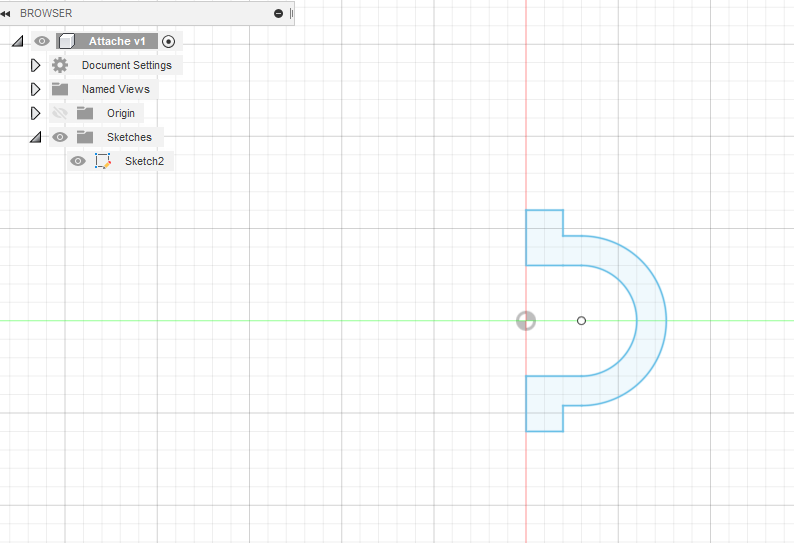Image resolution: width=794 pixels, height=543 pixels.
Task: Select the Attache v1 label
Action: 117,41
